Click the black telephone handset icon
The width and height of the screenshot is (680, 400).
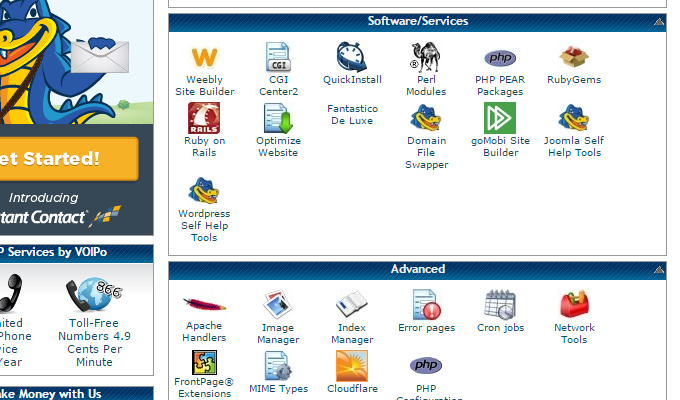click(11, 293)
